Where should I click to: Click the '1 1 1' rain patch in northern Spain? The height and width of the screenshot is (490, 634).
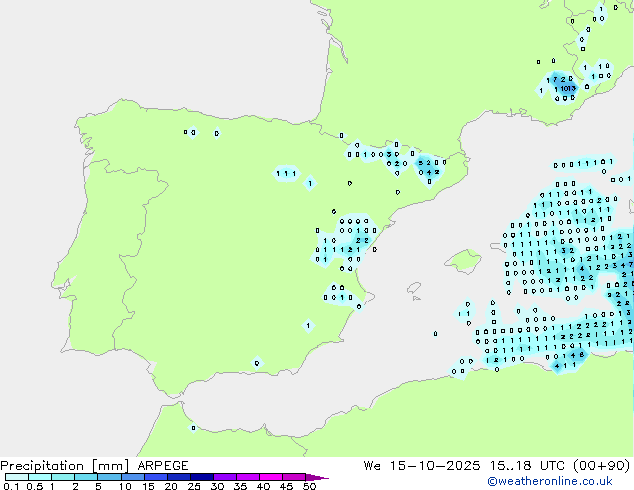pyautogui.click(x=286, y=173)
